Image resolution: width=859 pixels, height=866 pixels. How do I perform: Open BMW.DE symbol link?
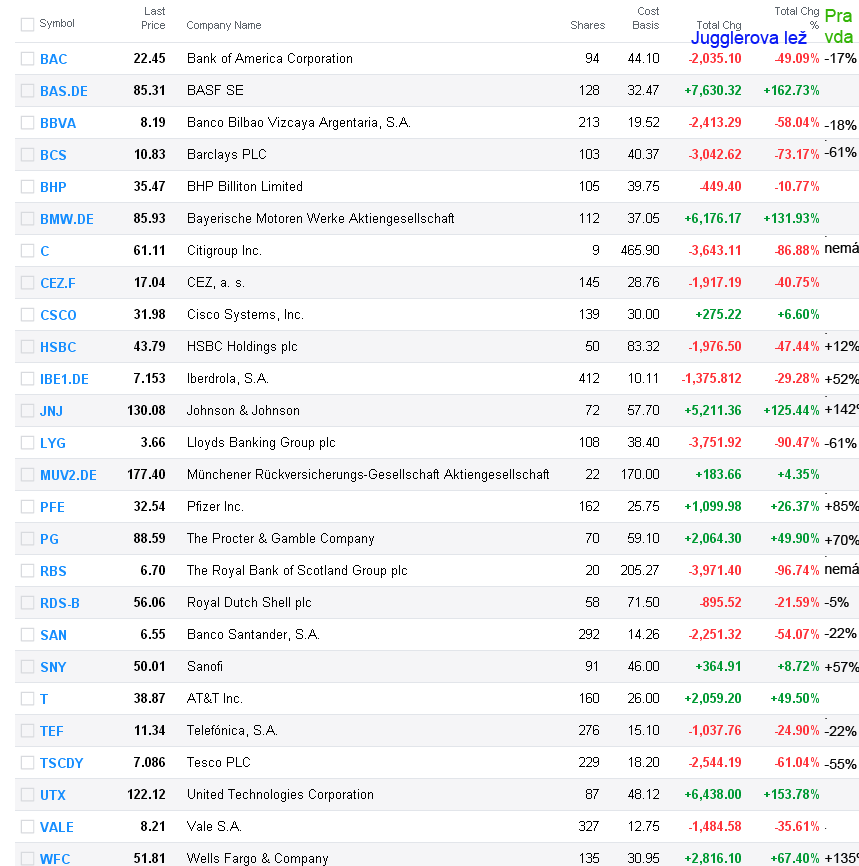[x=67, y=219]
